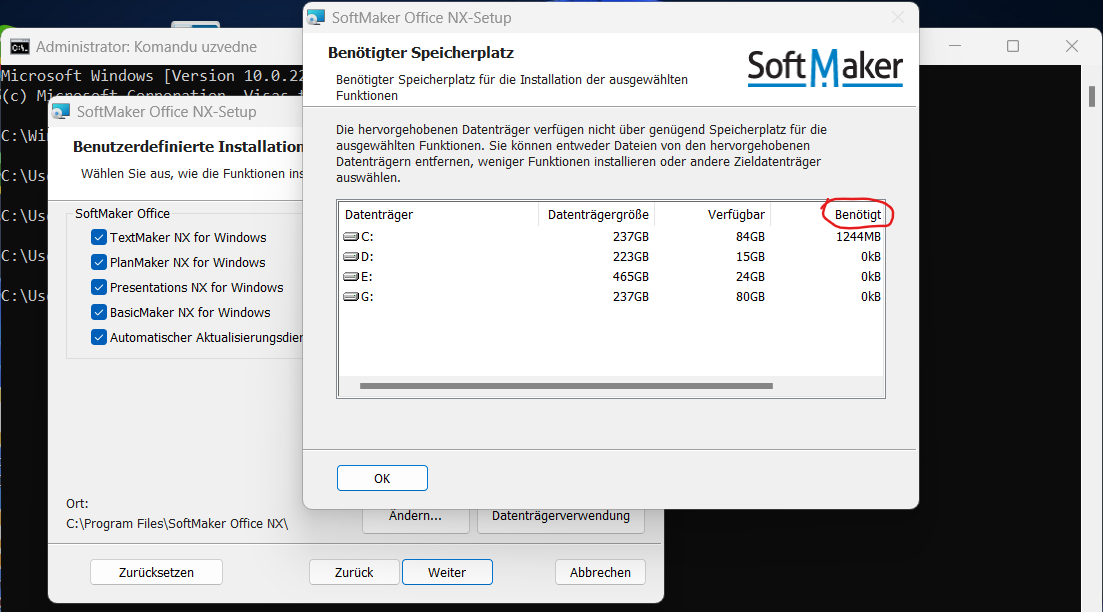Viewport: 1103px width, 612px height.
Task: Uncheck TextMaker NX for Windows
Action: point(99,238)
